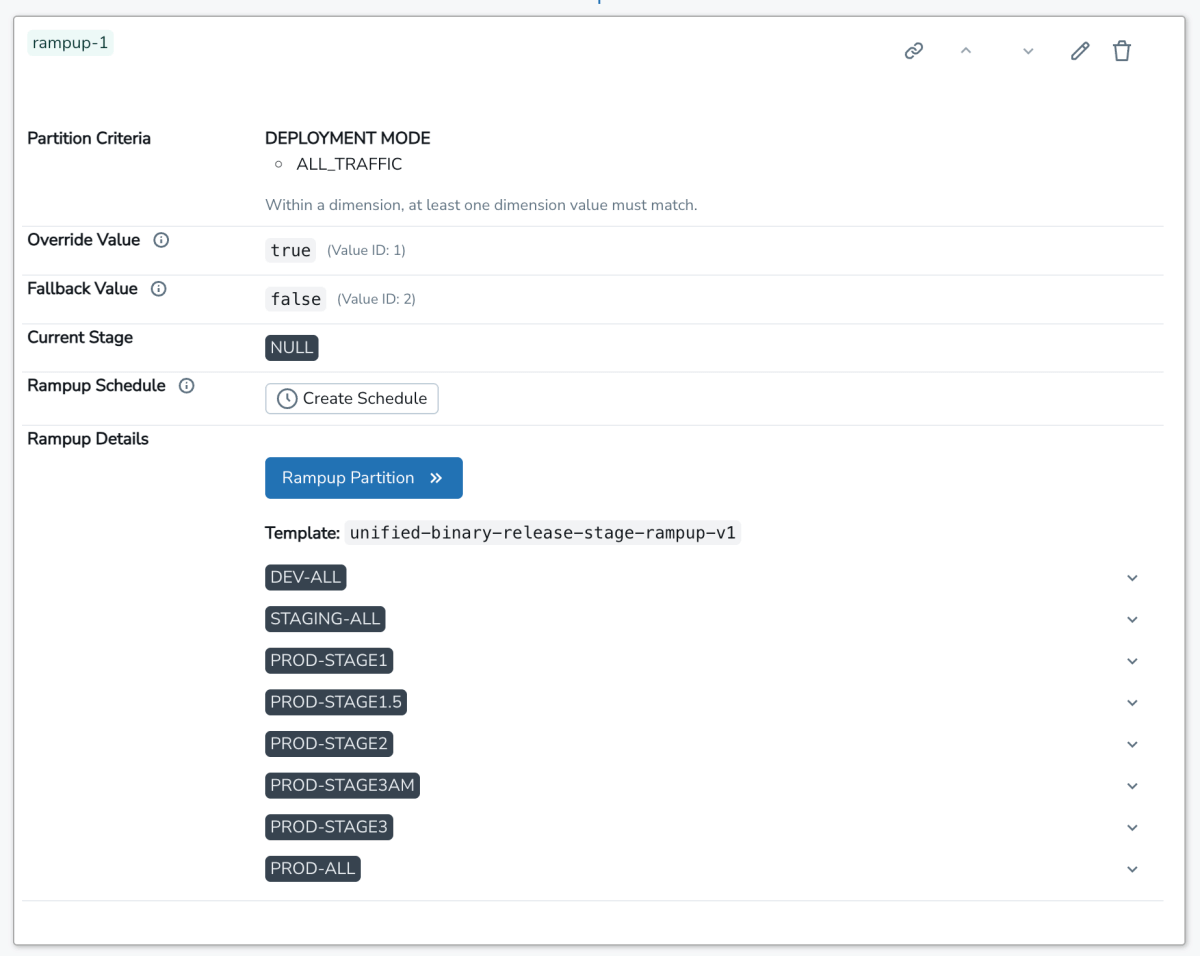Click the STAGING-ALL stage chip
This screenshot has width=1200, height=956.
pyautogui.click(x=325, y=619)
